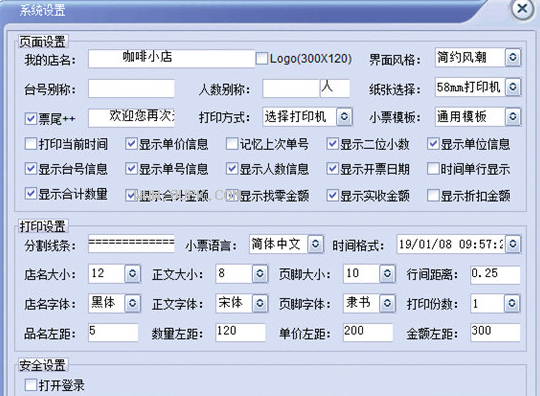Enable 打印当前时间 checkbox

(31, 144)
